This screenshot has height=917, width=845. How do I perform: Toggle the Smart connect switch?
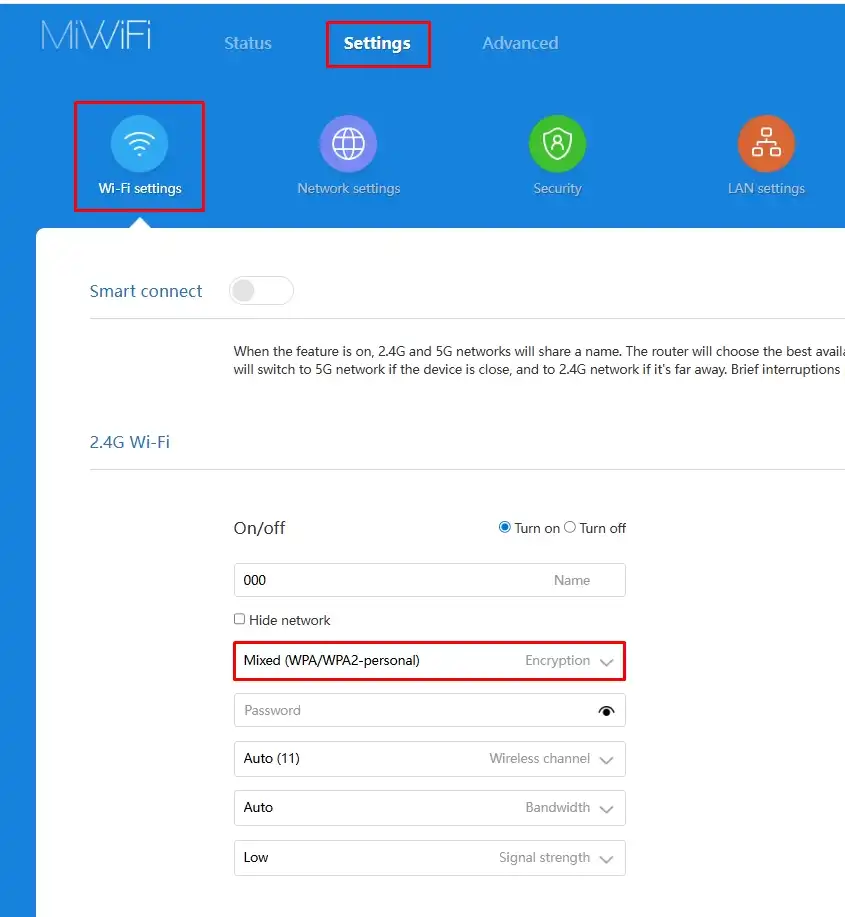tap(261, 291)
